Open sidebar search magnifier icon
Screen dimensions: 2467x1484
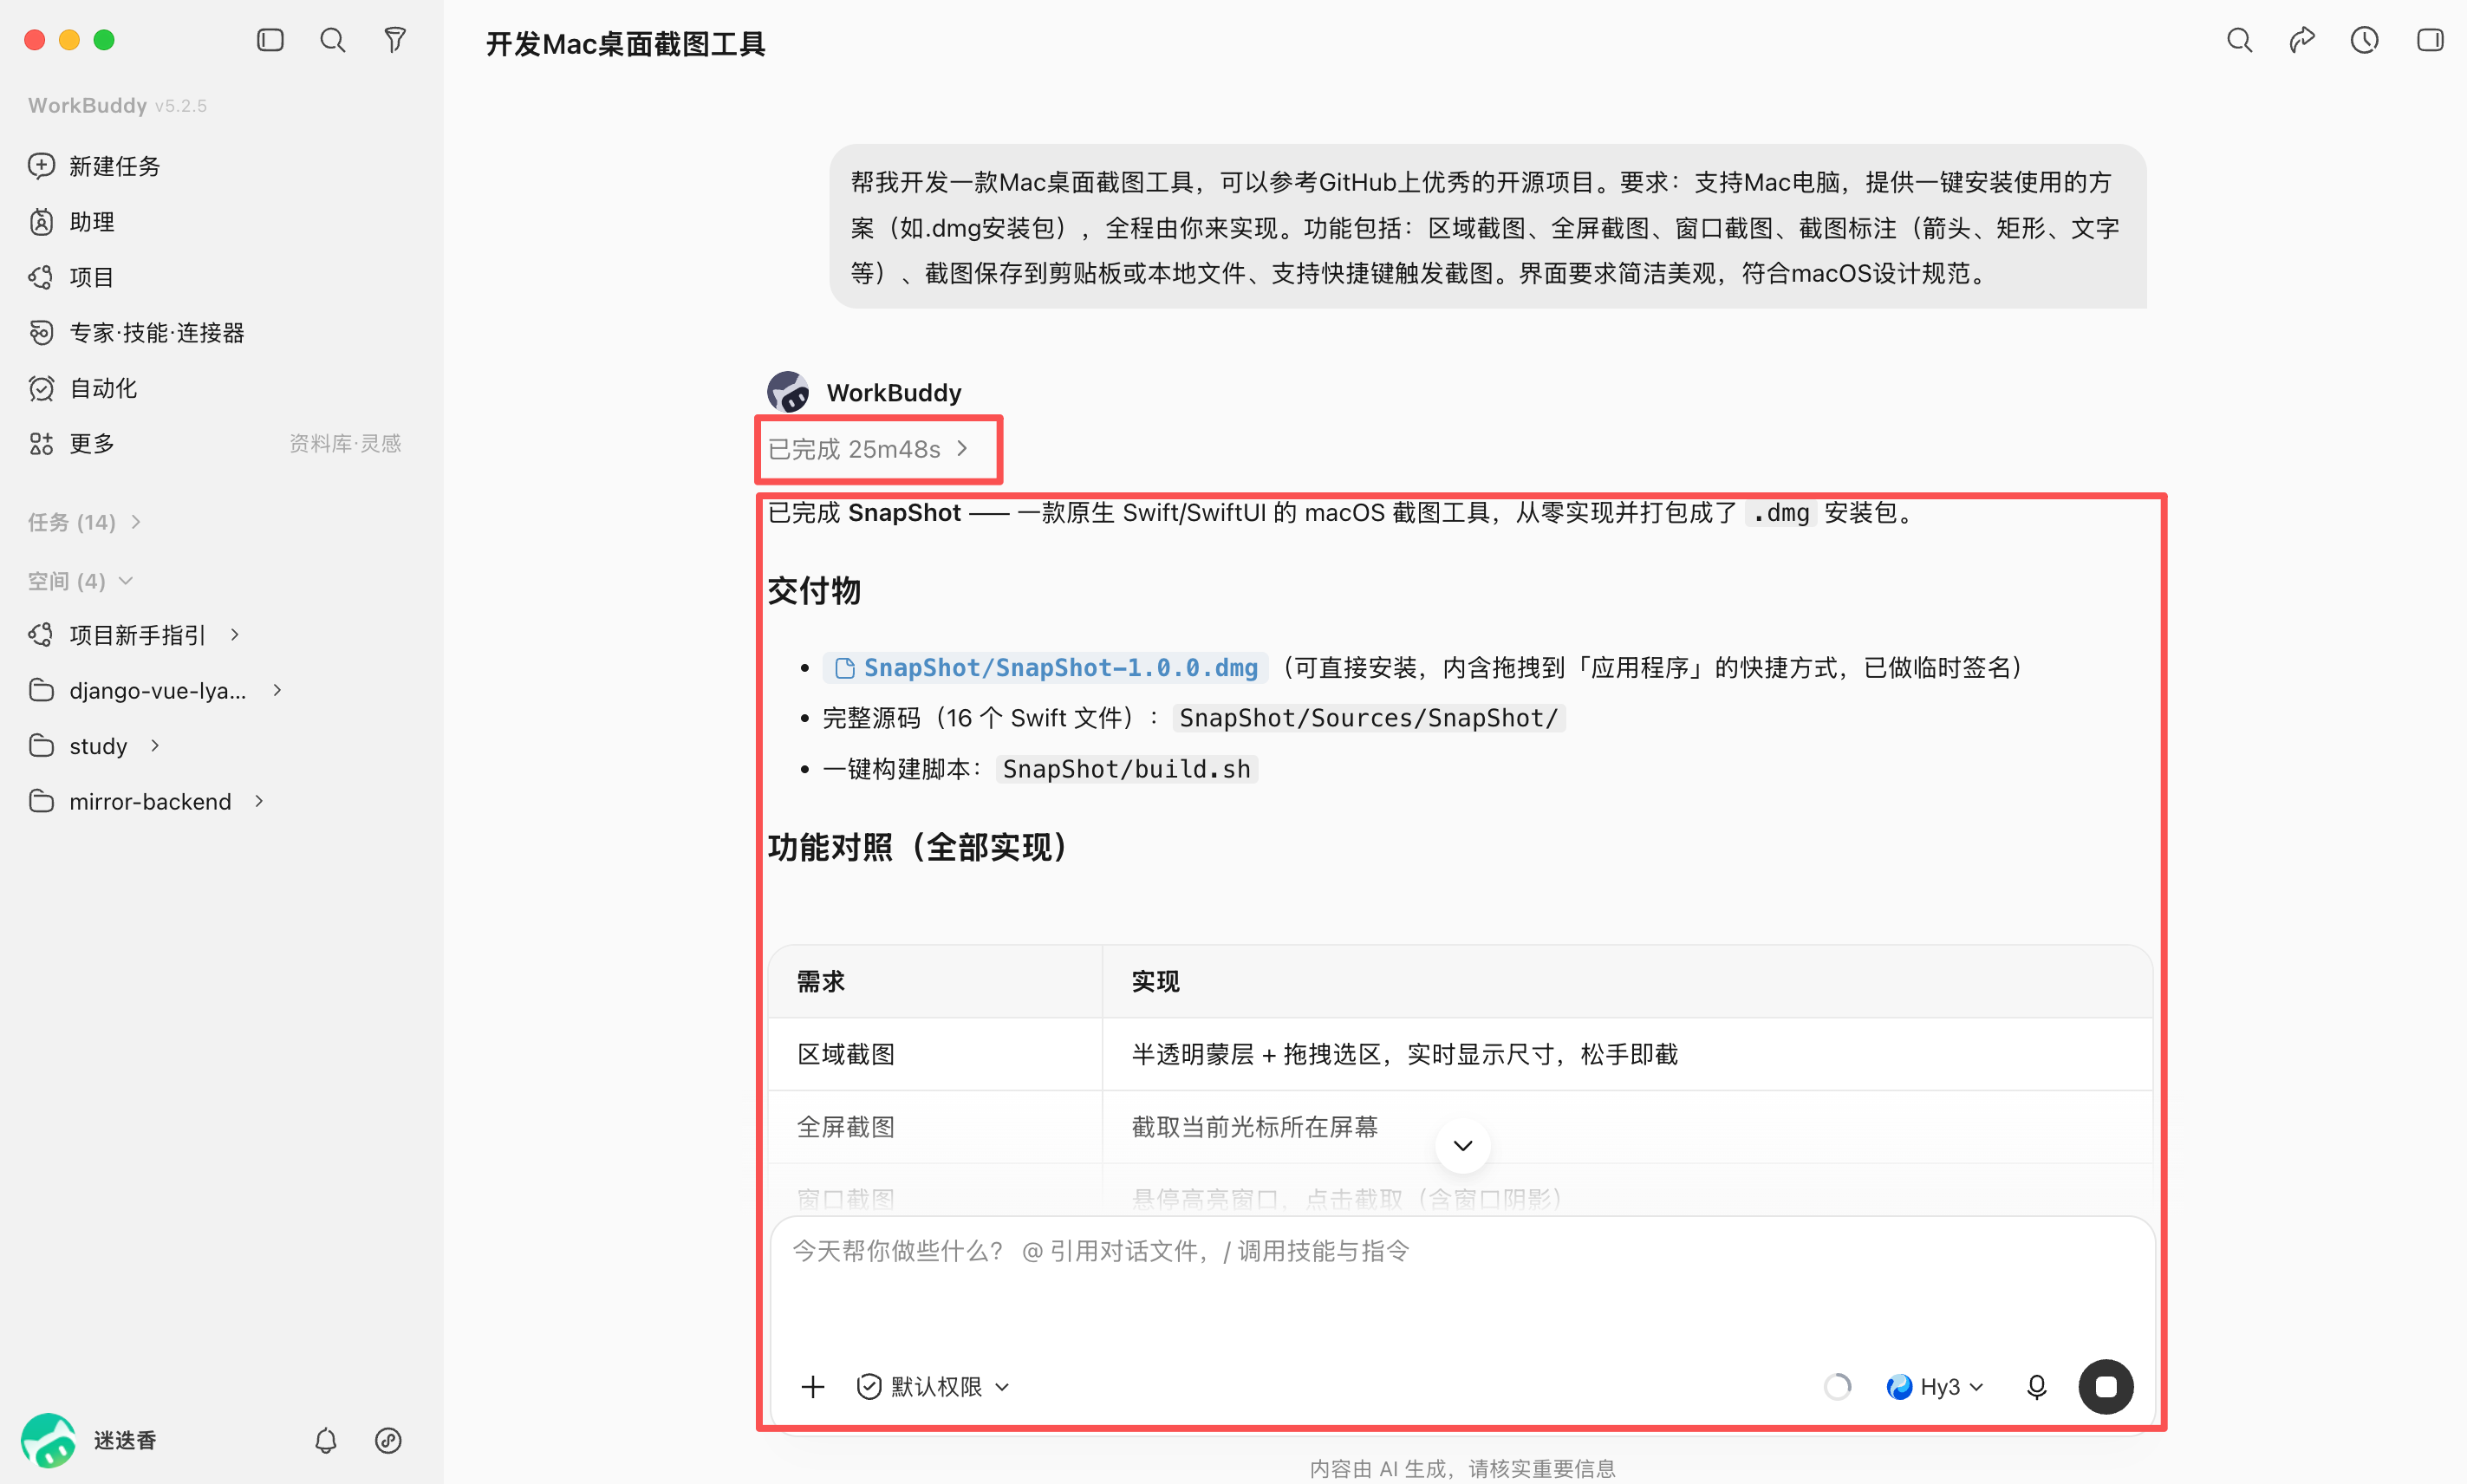coord(332,40)
